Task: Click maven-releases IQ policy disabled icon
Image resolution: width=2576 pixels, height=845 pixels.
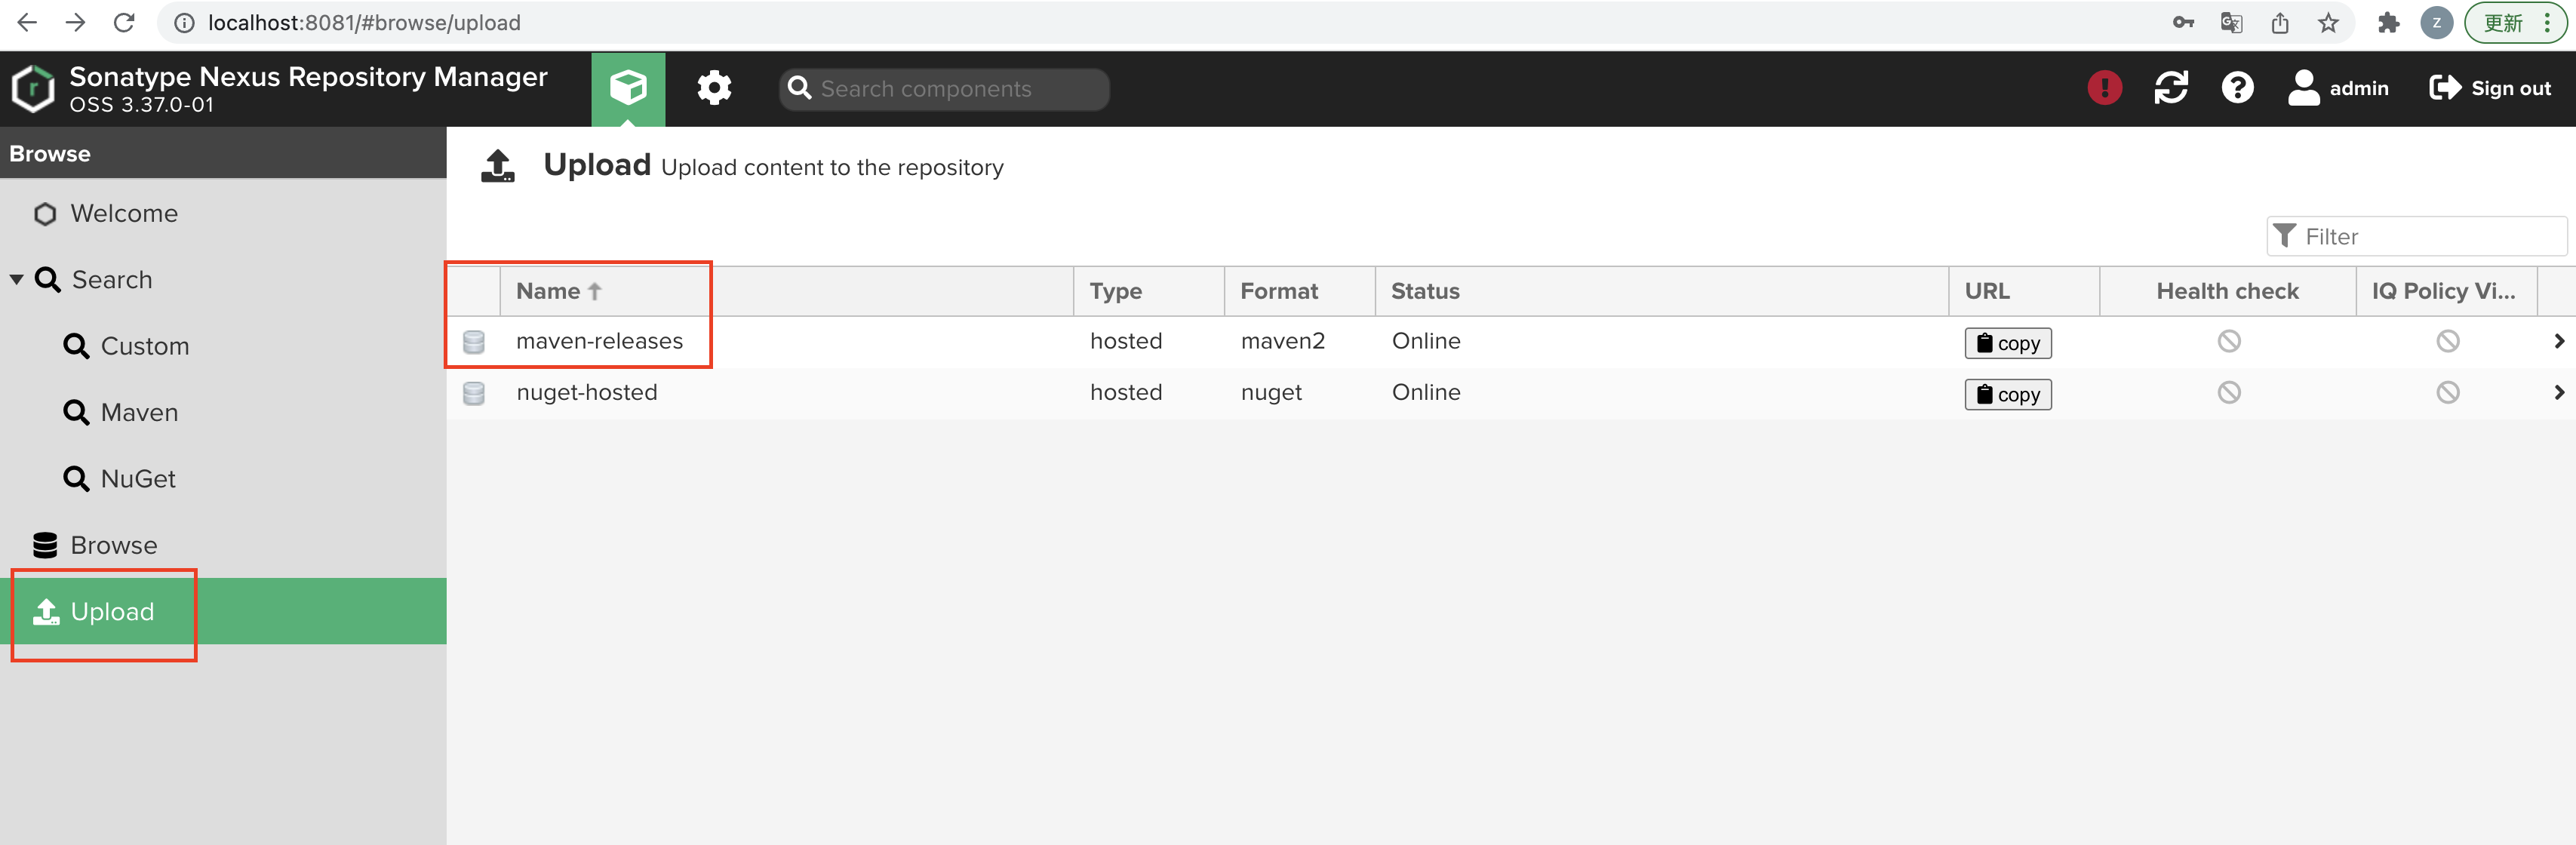Action: coord(2447,342)
